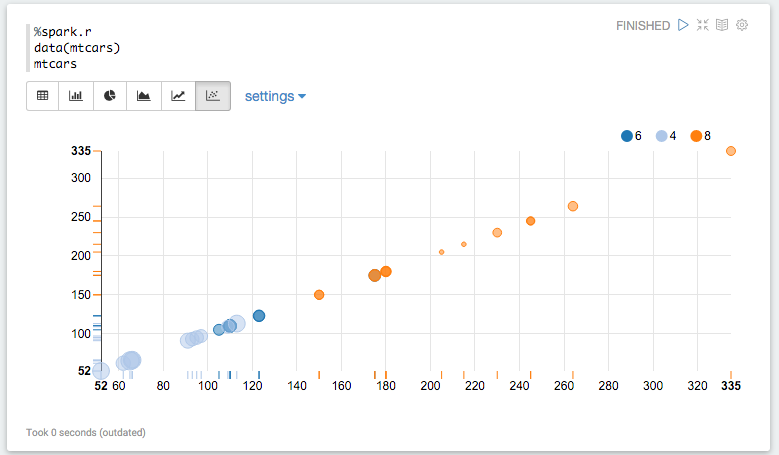This screenshot has width=779, height=455.
Task: Click the orange point at 150
Action: coord(319,295)
